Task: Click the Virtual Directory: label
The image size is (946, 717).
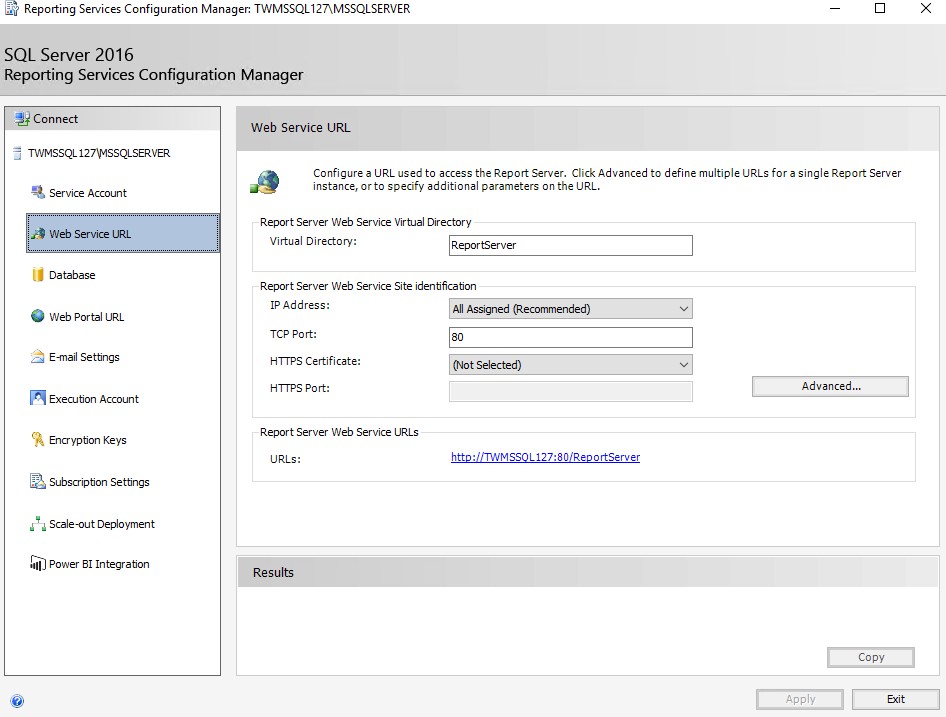Action: [313, 241]
